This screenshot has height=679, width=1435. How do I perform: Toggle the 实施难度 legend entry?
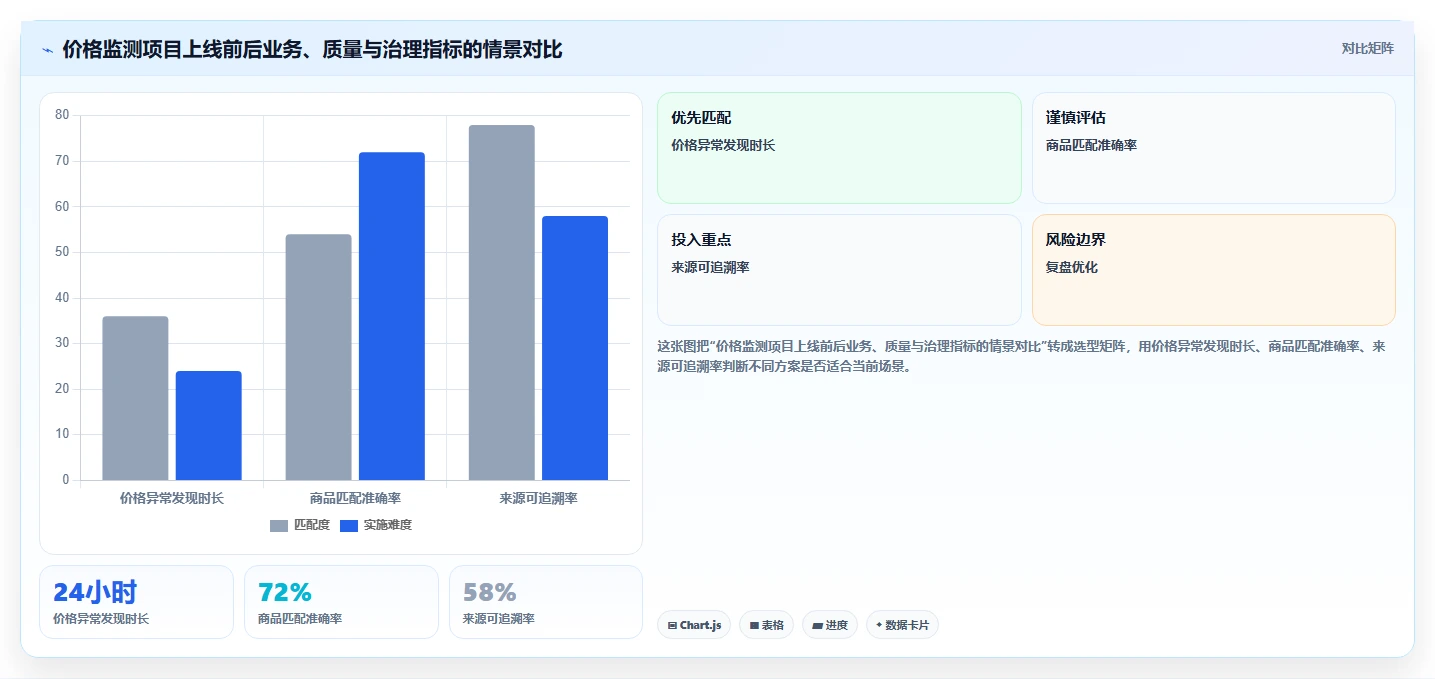(376, 525)
